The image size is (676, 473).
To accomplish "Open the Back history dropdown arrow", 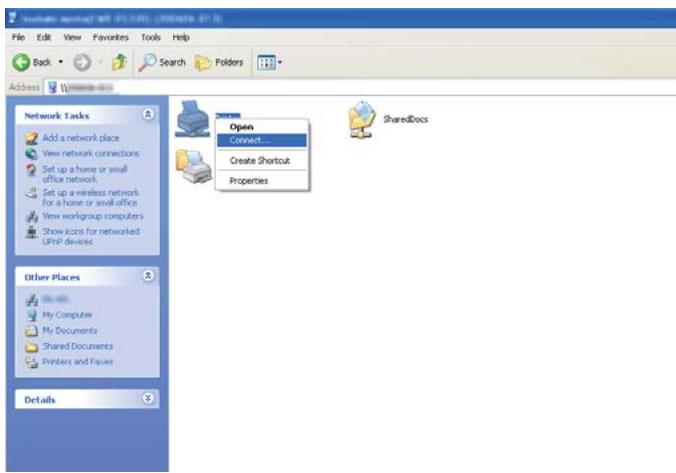I will coord(61,62).
